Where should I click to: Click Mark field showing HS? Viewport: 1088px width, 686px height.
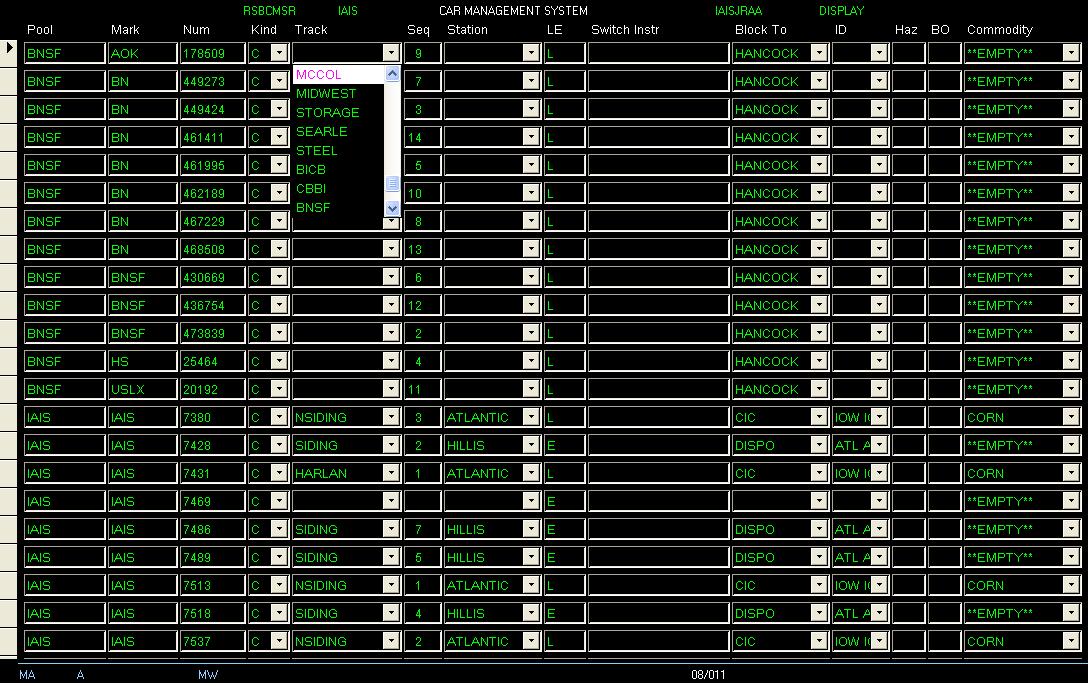(142, 361)
